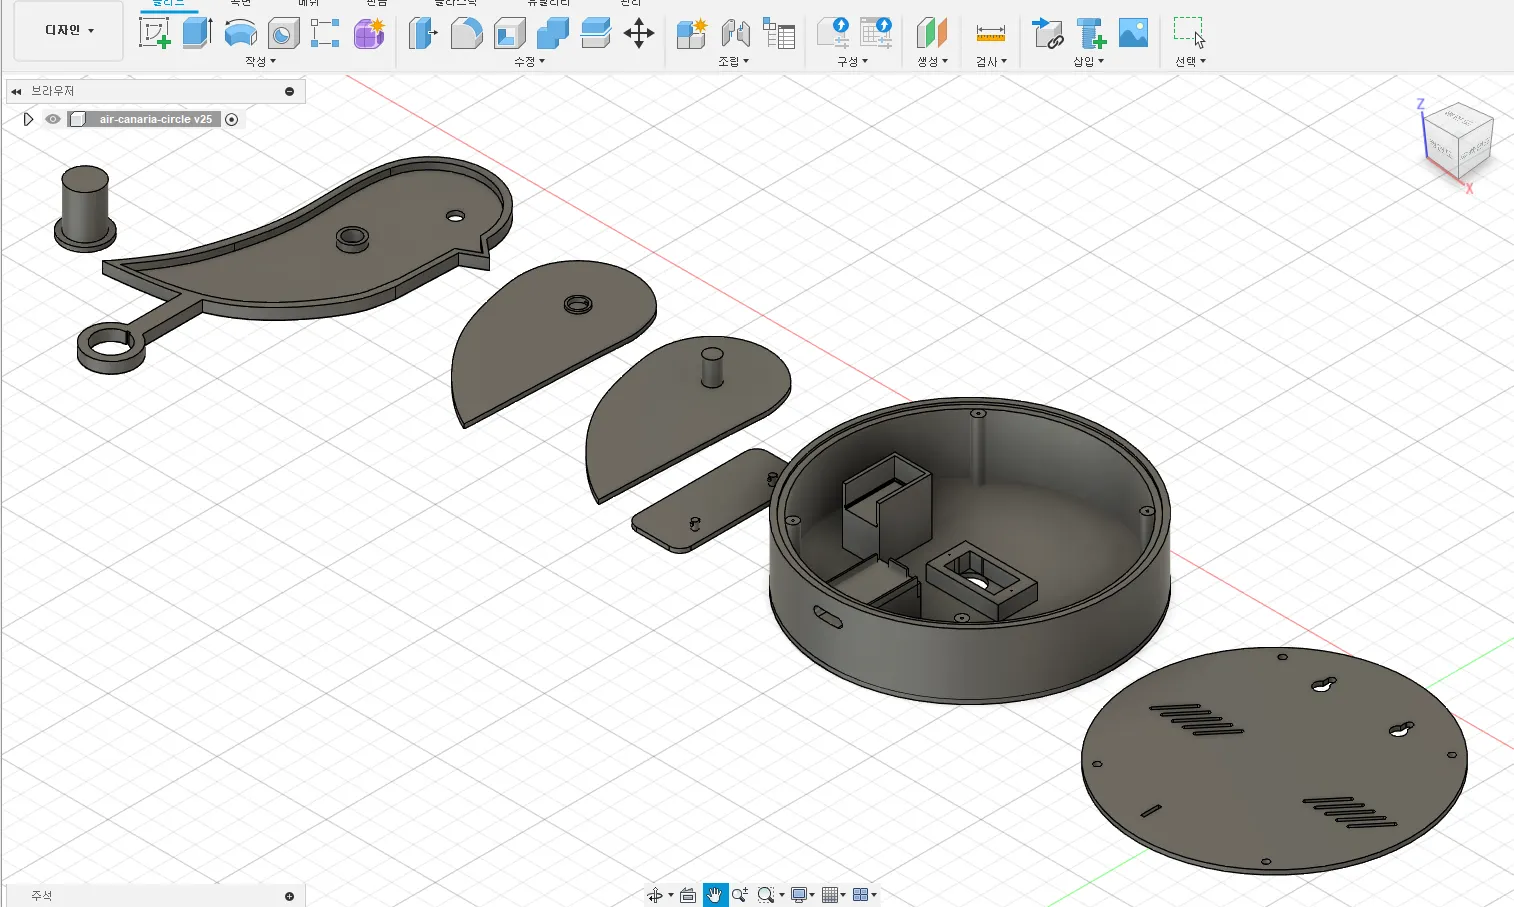Screen dimensions: 1514x907
Task: Select the Fillet tool in modify group
Action: click(466, 33)
